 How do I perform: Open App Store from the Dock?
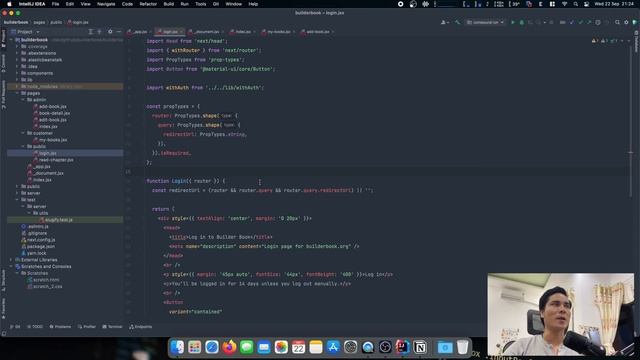333,347
